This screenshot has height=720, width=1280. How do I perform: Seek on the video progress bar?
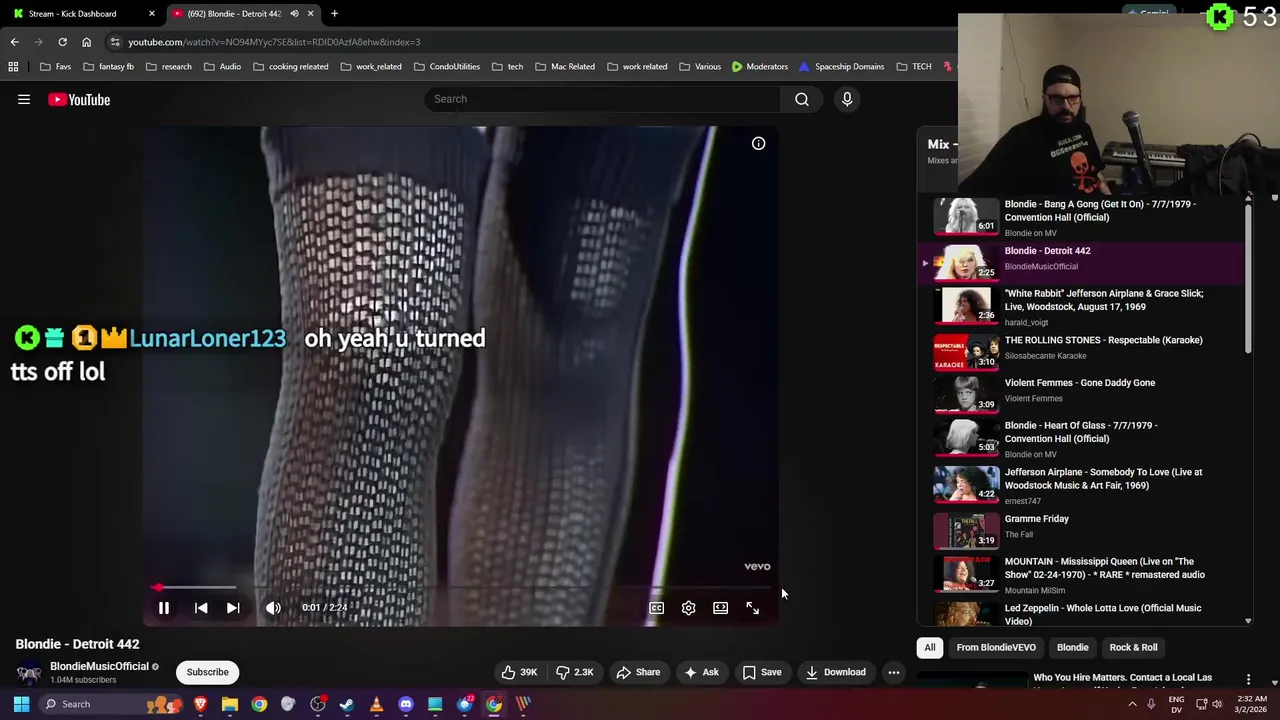[x=463, y=587]
